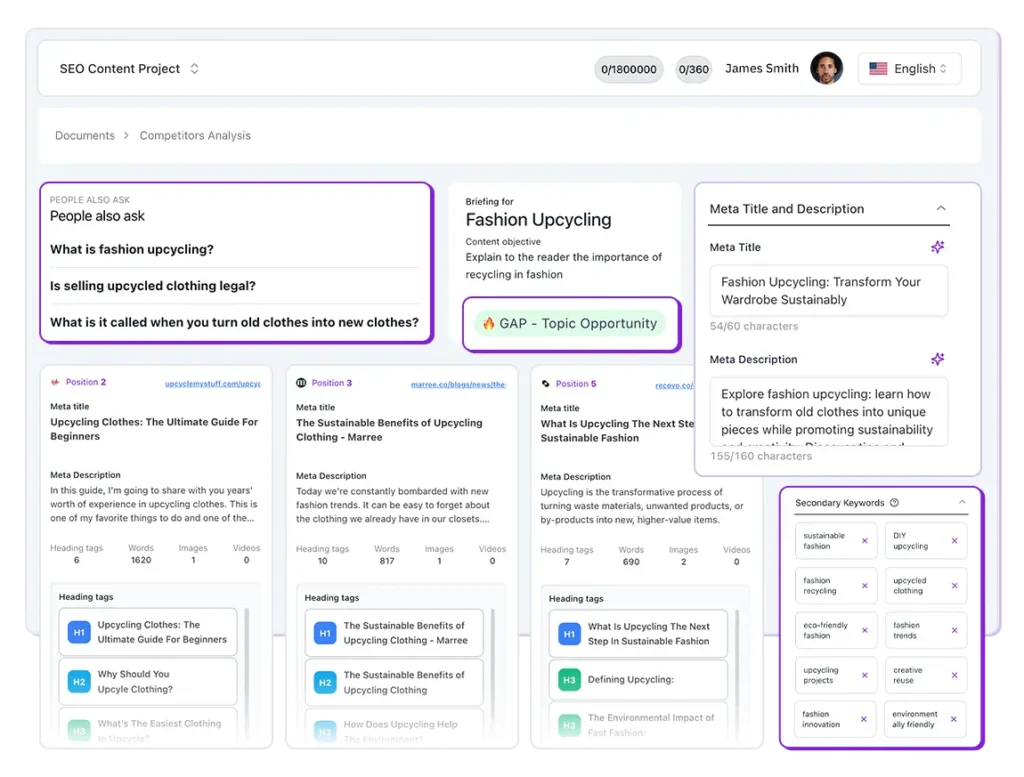Remove the 'DIY upcycling' keyword tag
Viewport: 1024px width, 777px height.
954,541
